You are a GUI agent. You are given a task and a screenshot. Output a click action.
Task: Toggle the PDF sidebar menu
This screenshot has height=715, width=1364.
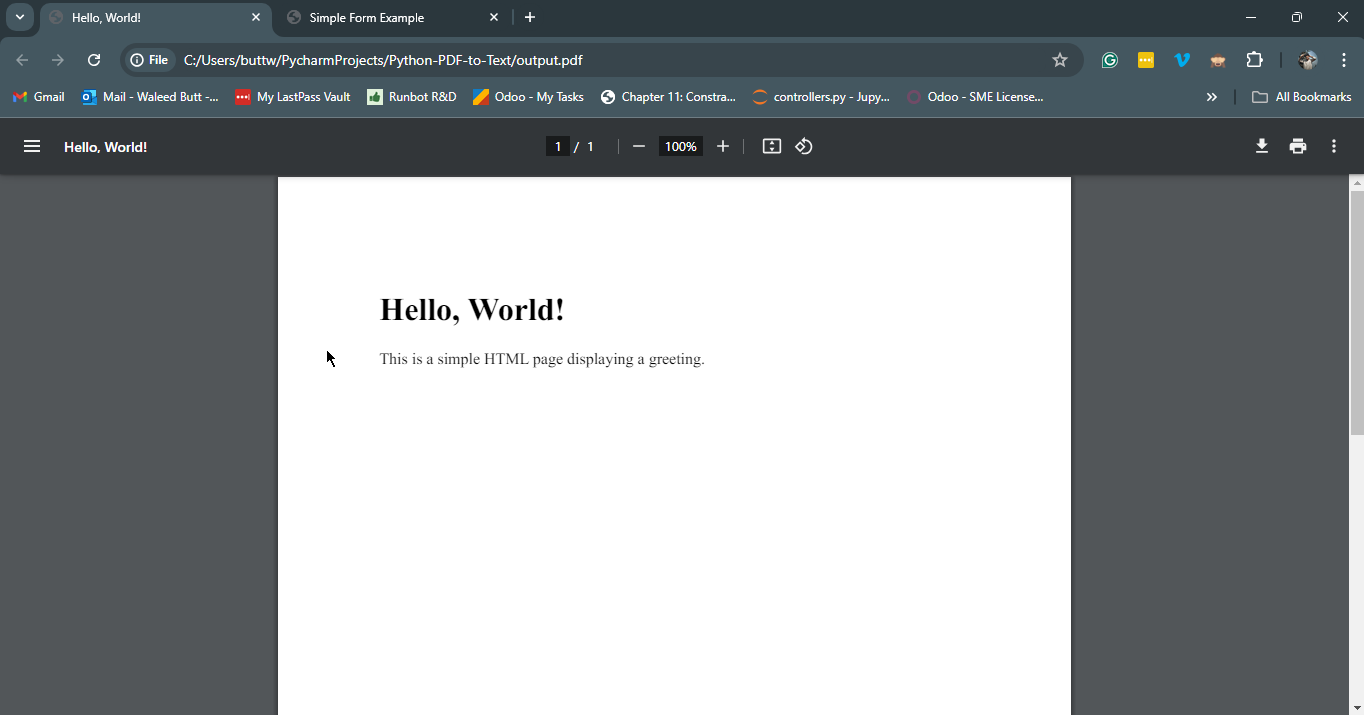click(32, 147)
